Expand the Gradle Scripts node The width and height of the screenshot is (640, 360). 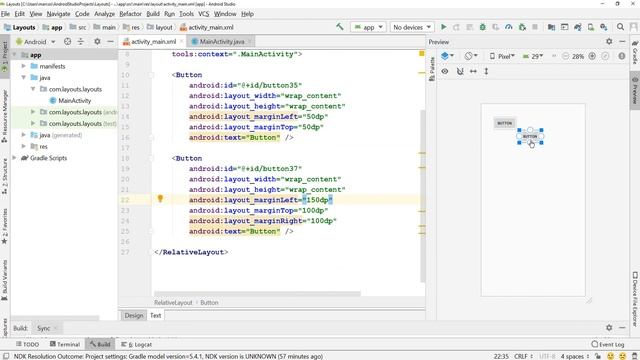(x=15, y=158)
